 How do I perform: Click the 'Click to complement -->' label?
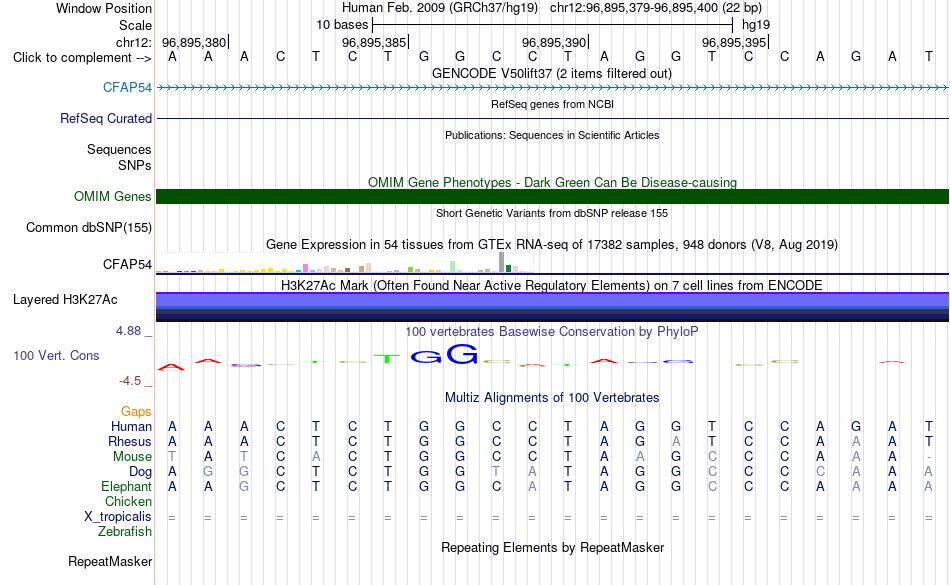click(82, 58)
